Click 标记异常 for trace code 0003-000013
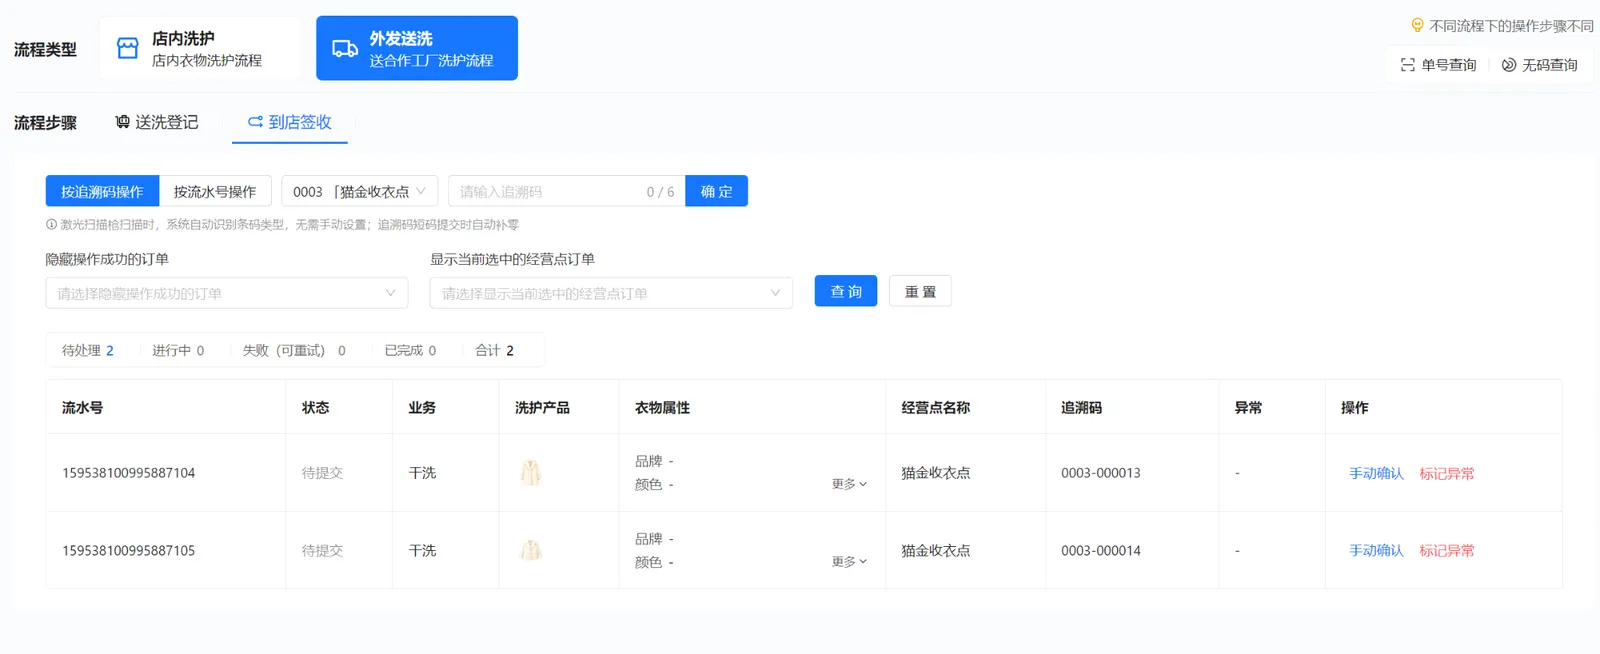This screenshot has width=1600, height=654. (1447, 473)
